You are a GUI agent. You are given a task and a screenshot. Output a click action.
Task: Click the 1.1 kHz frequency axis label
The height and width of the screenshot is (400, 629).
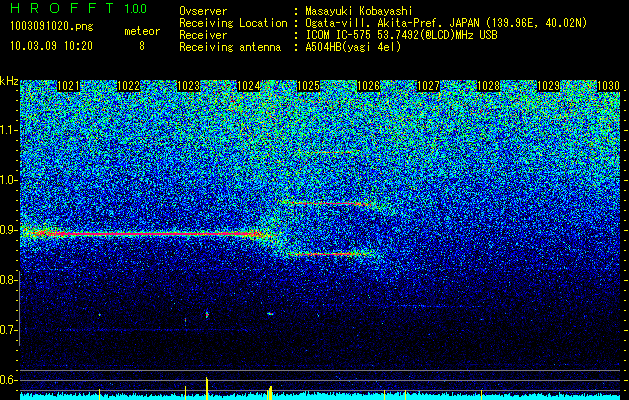(8, 130)
